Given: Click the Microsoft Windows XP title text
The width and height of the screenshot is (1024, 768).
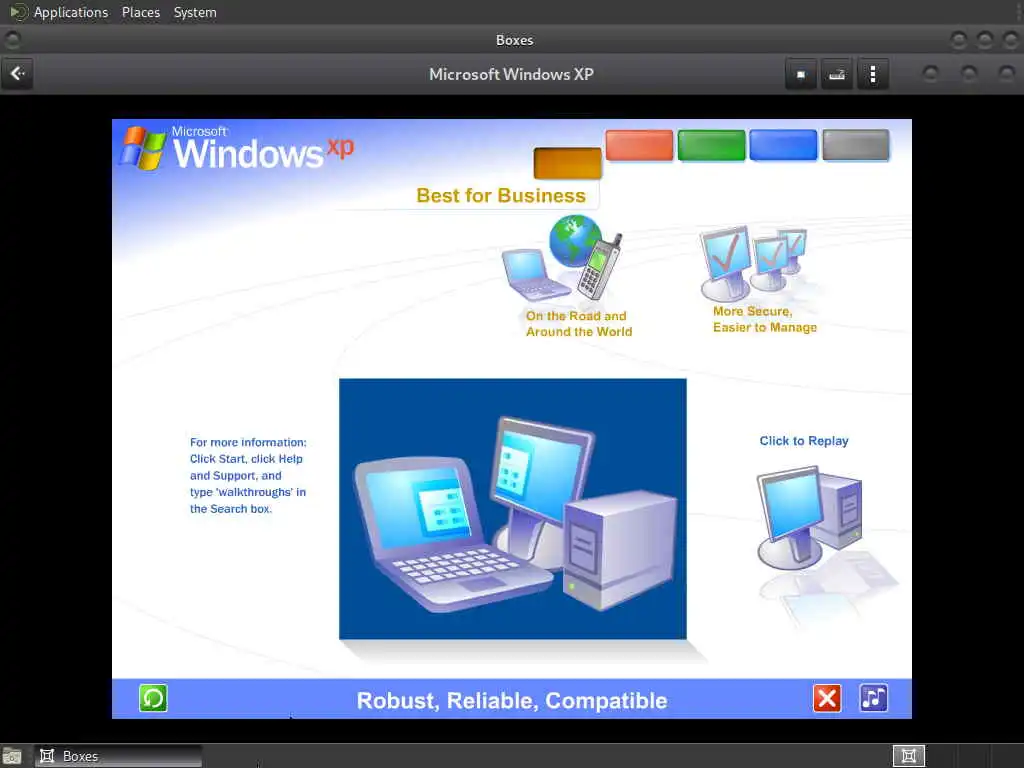Looking at the screenshot, I should 511,74.
